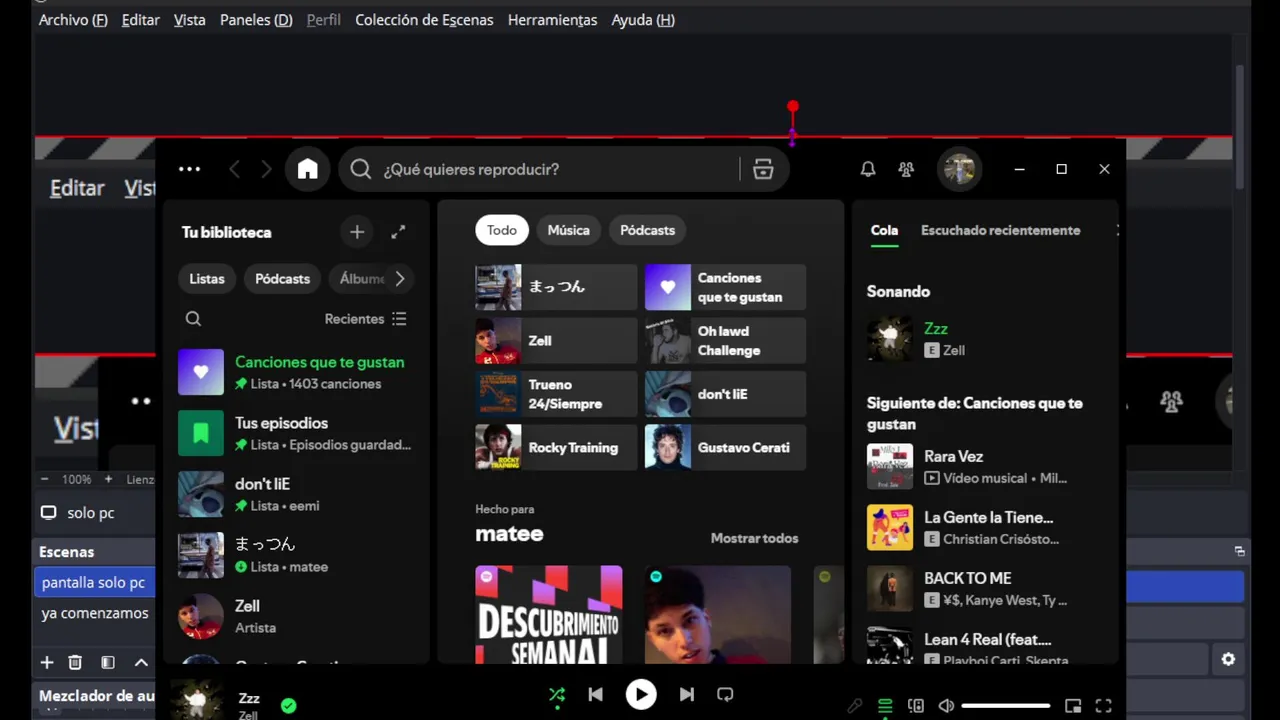
Task: Go to Spotify Home via house icon
Action: pyautogui.click(x=307, y=169)
